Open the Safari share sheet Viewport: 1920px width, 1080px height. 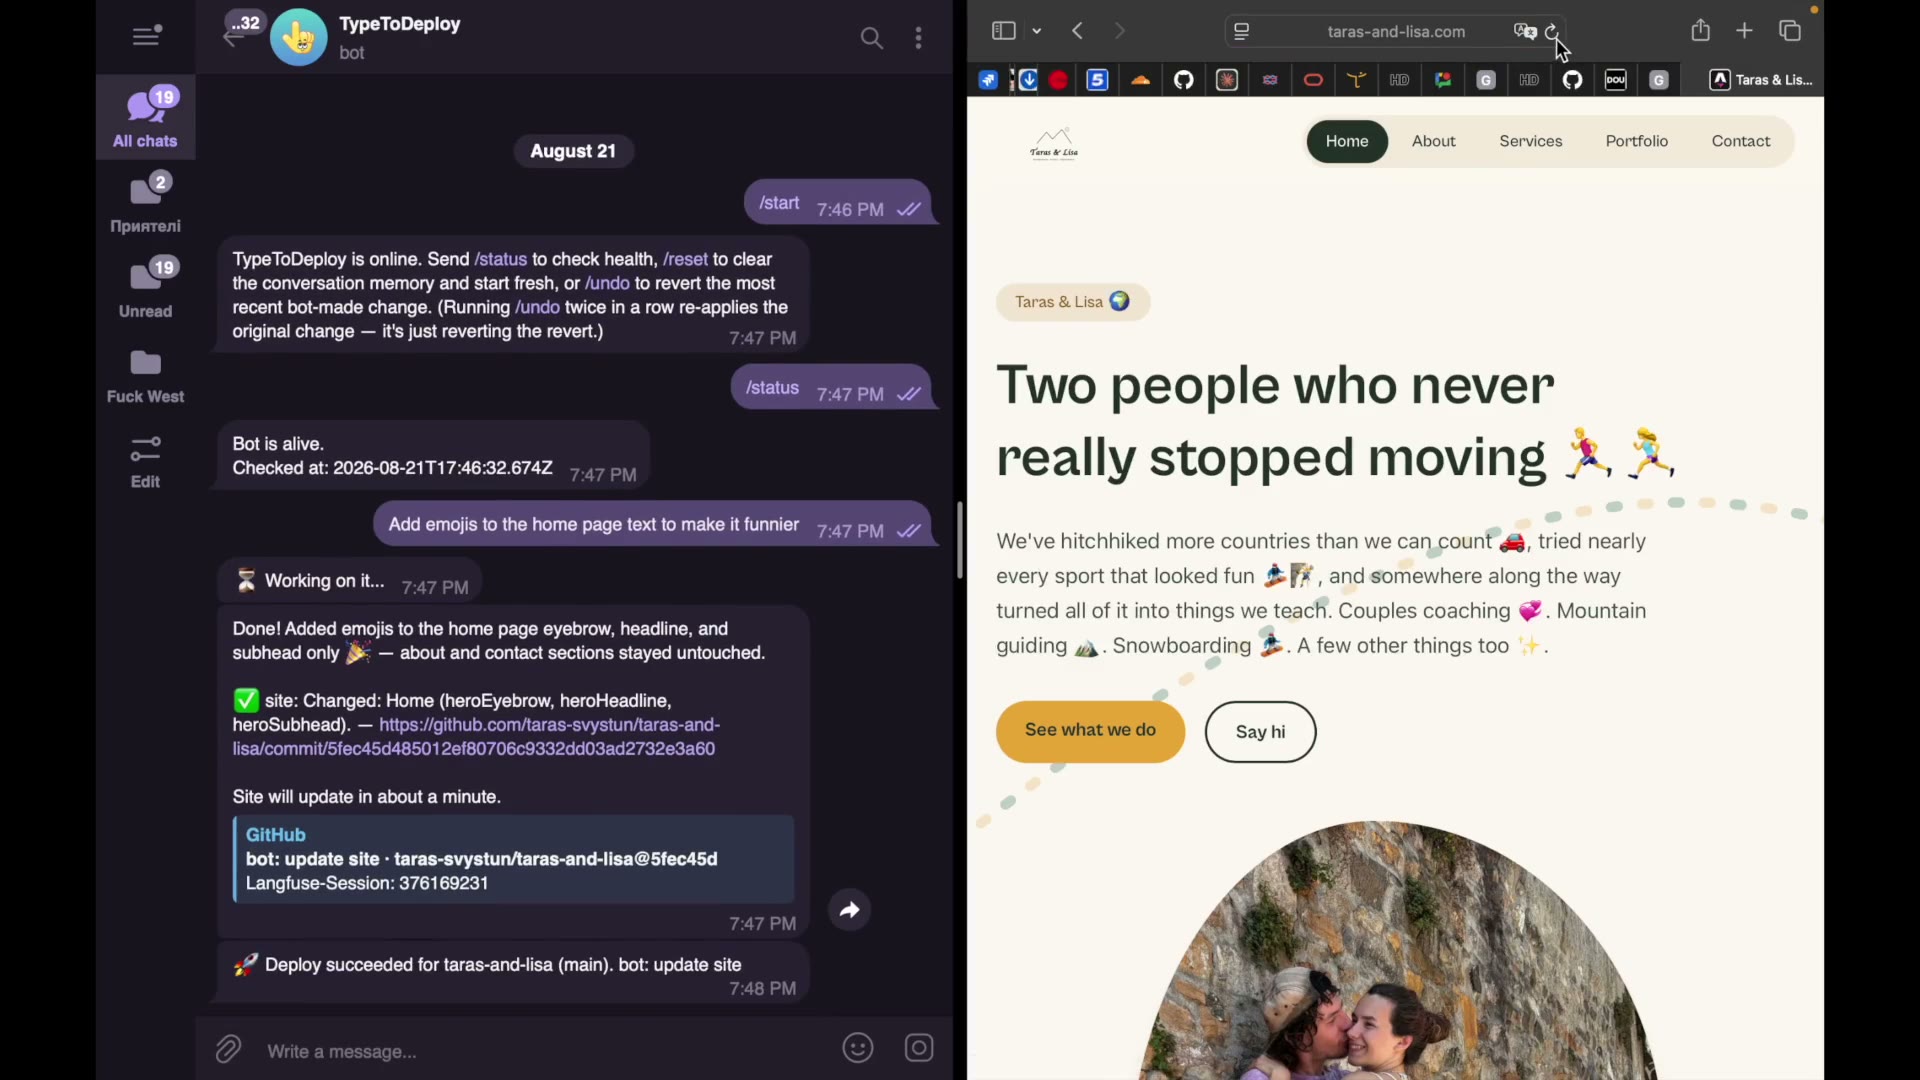coord(1701,30)
